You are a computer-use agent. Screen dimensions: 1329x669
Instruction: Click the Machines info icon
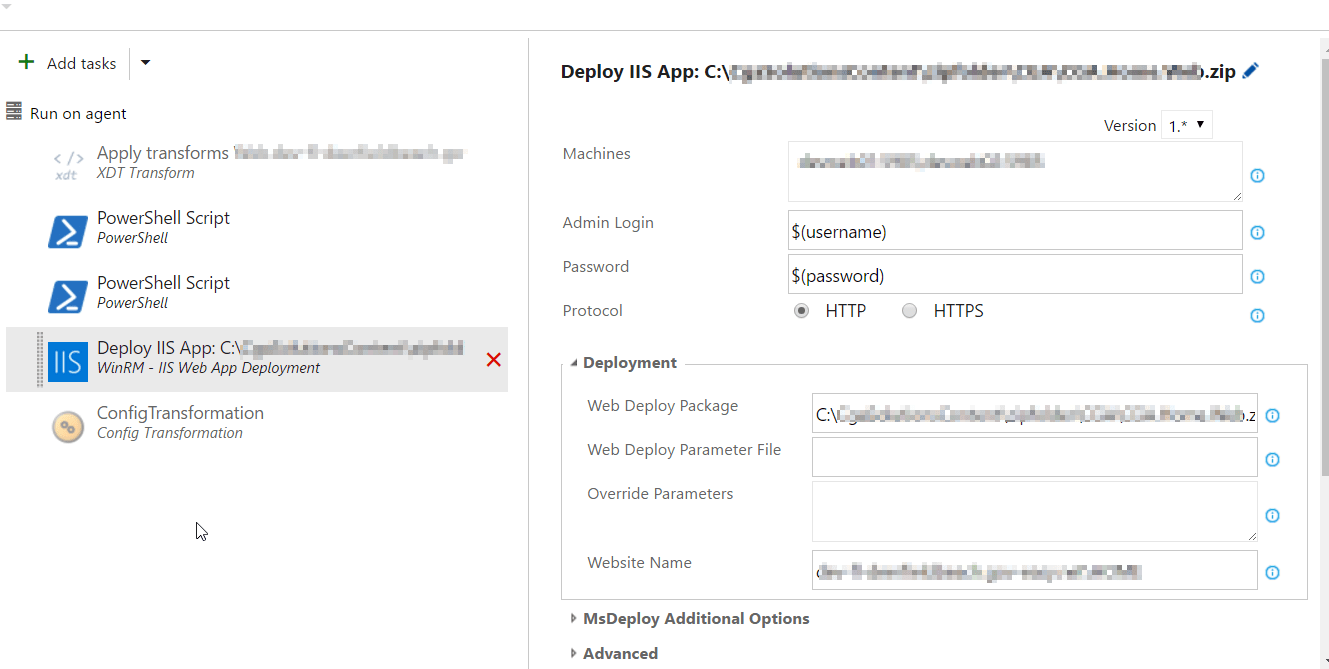(x=1258, y=176)
